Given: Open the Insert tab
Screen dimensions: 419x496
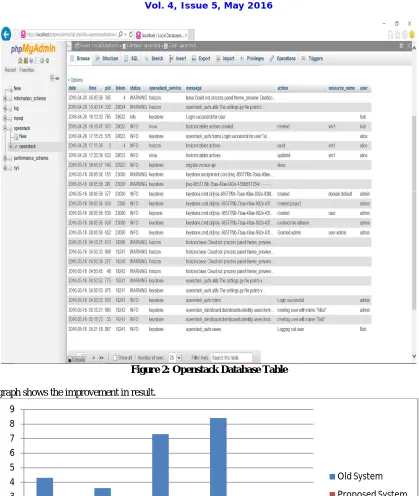Looking at the screenshot, I should (177, 58).
